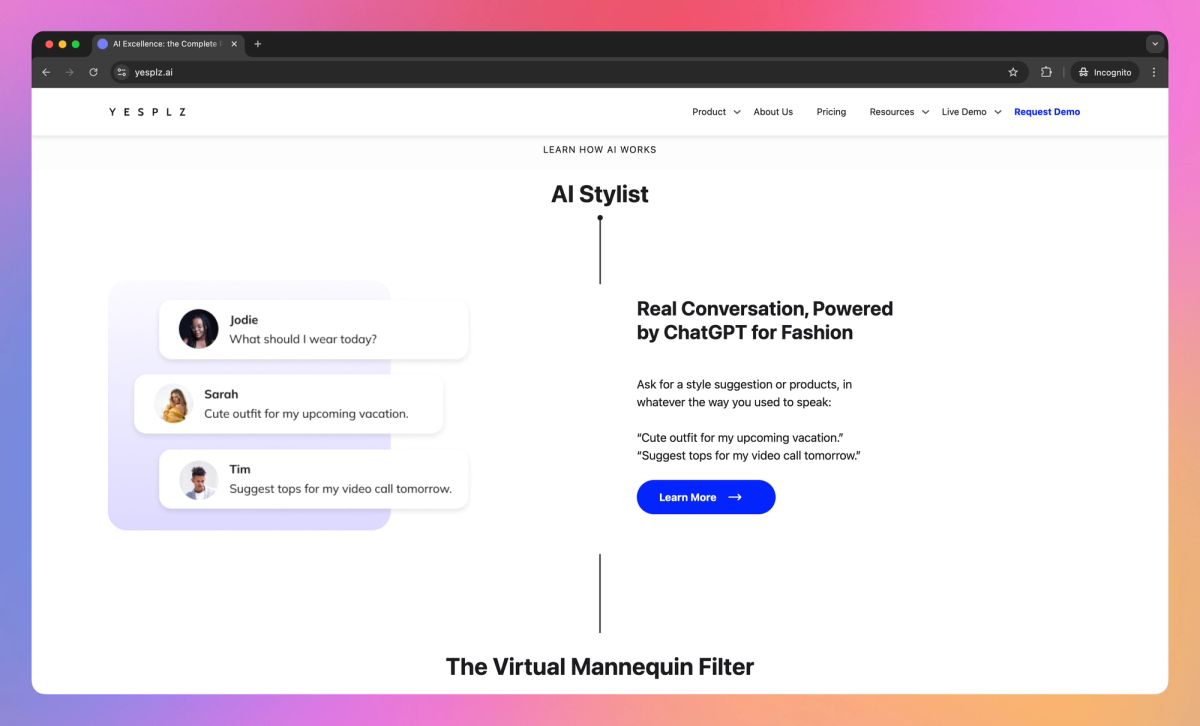Click the AI Stylist heading
The height and width of the screenshot is (726, 1200).
pos(600,194)
